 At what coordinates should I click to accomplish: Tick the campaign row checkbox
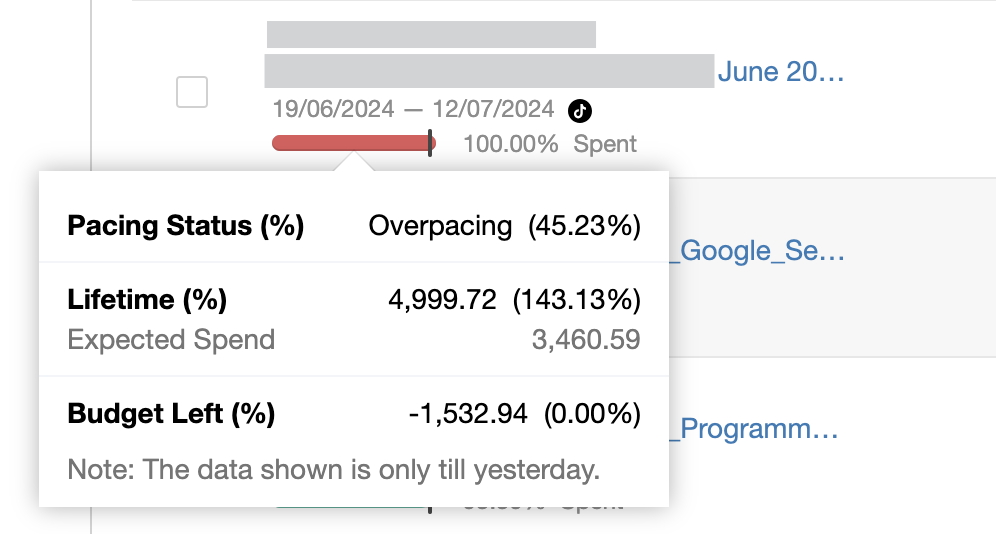(192, 92)
